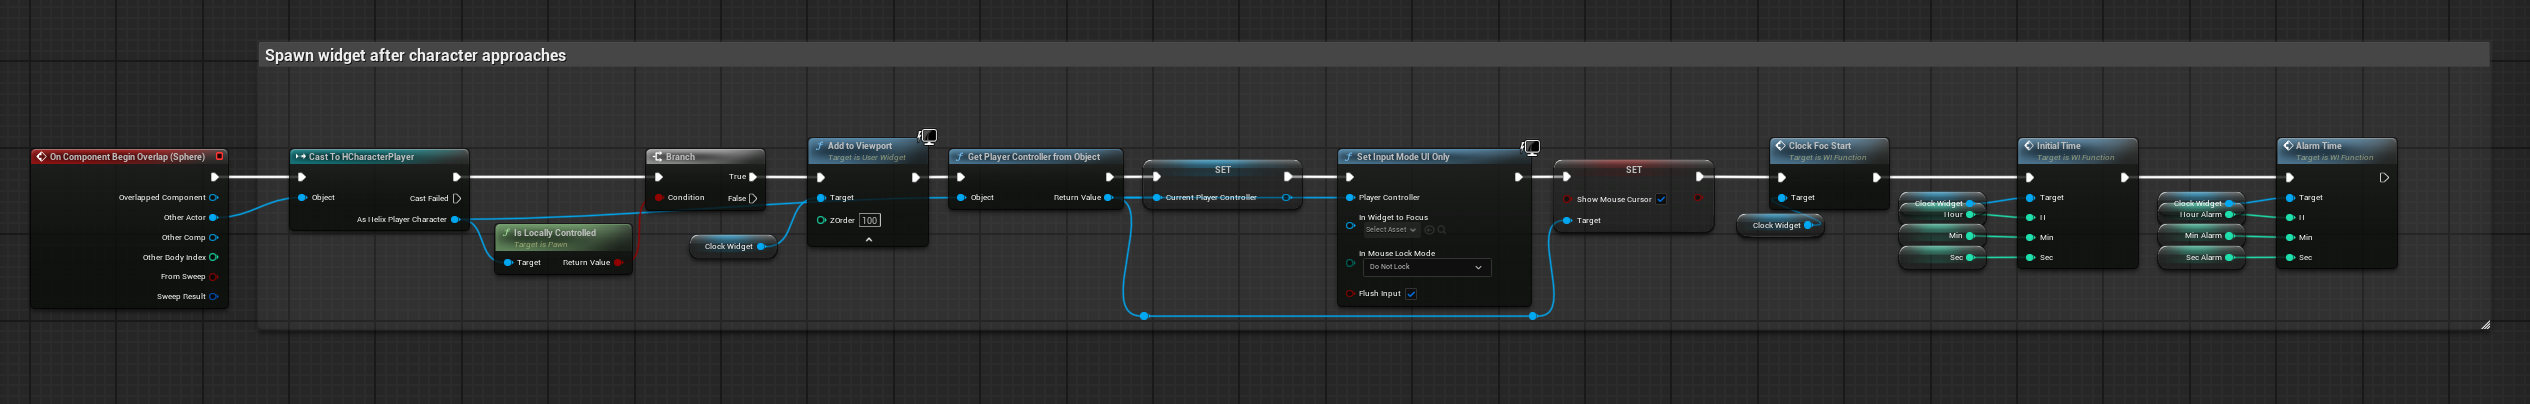Click the browse magnifier icon beside Select Asset
This screenshot has width=2530, height=404.
pyautogui.click(x=1441, y=230)
